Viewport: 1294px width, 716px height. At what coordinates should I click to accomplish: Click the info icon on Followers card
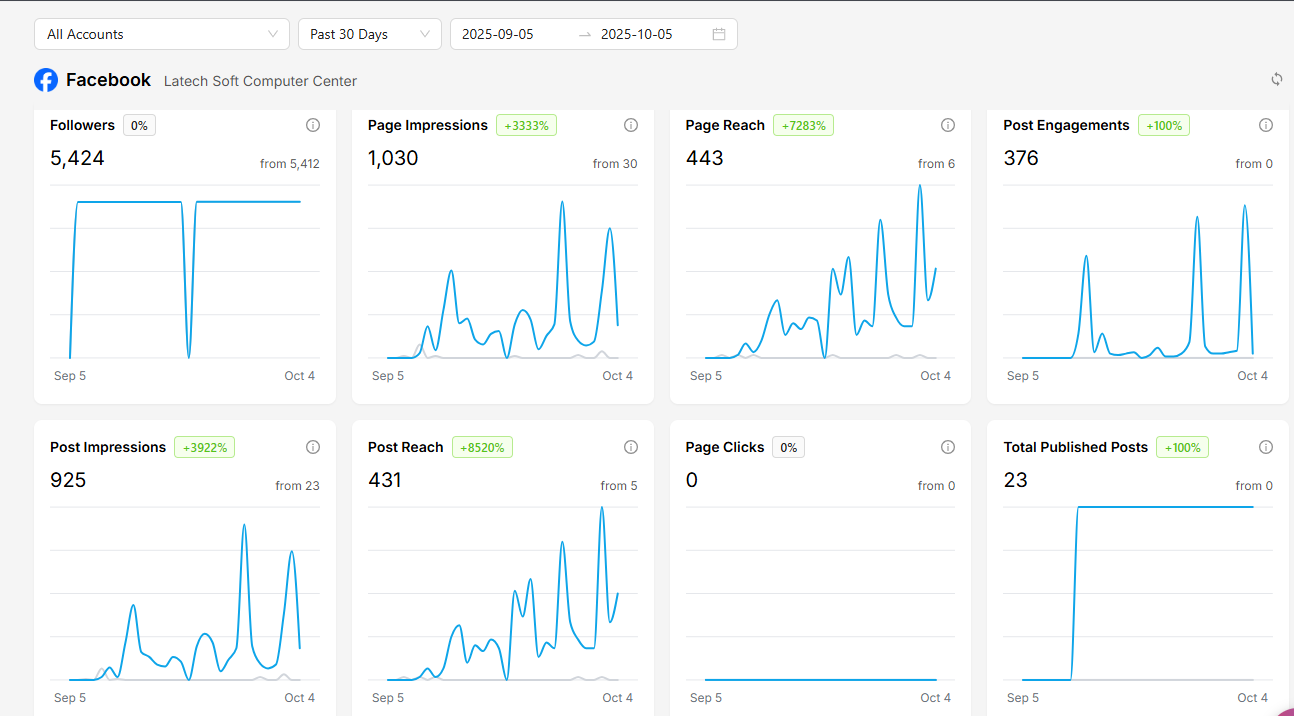[x=313, y=125]
